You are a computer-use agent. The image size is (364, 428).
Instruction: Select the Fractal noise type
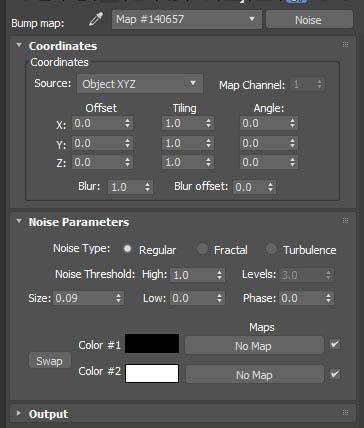(x=202, y=249)
